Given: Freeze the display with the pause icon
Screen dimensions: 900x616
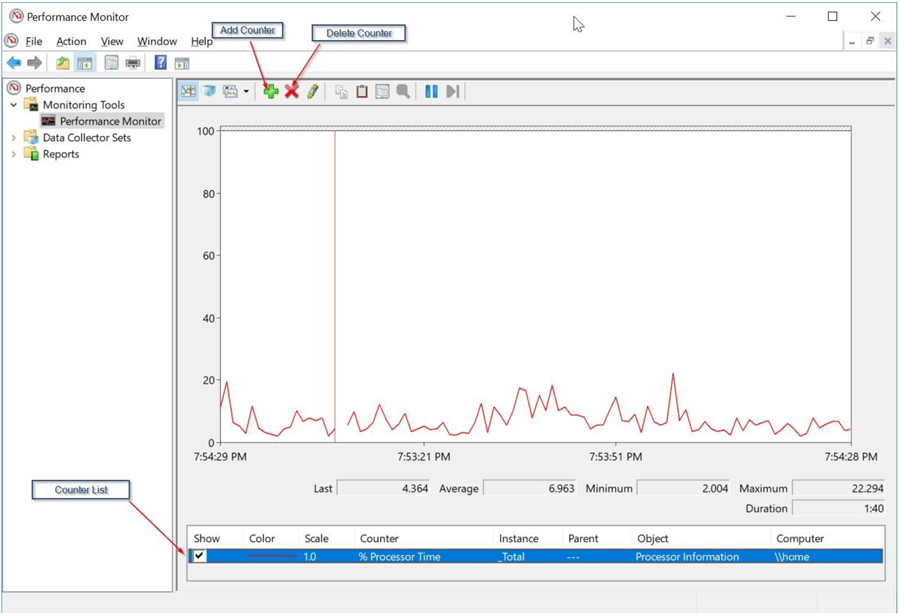Looking at the screenshot, I should [x=431, y=91].
